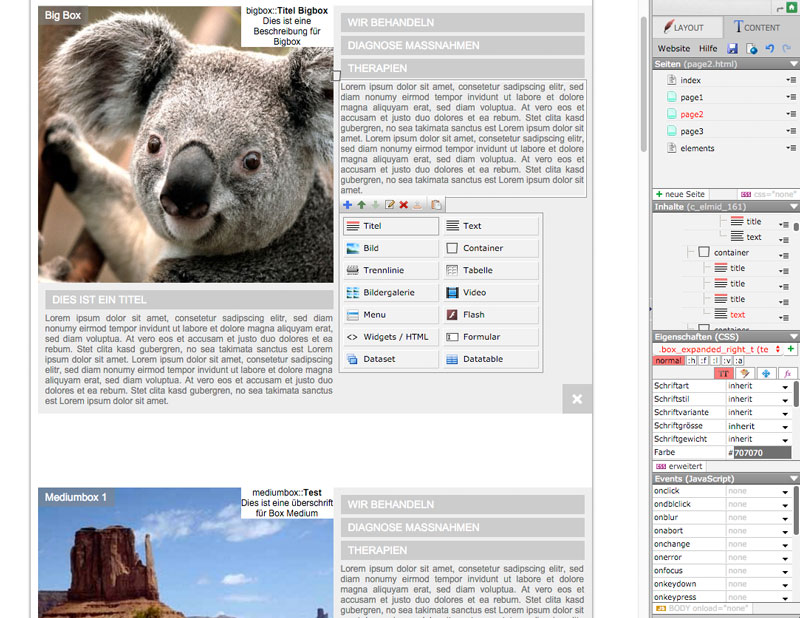Click the red X delete element icon
Viewport: 800px width, 618px height.
[x=404, y=205]
